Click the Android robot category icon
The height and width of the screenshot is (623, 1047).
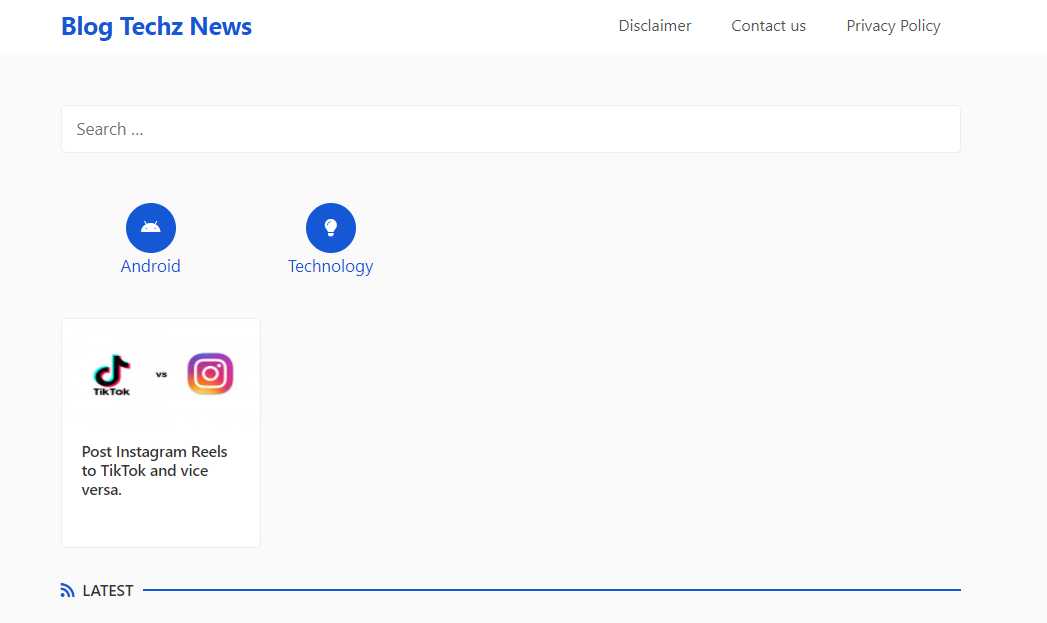tap(151, 228)
